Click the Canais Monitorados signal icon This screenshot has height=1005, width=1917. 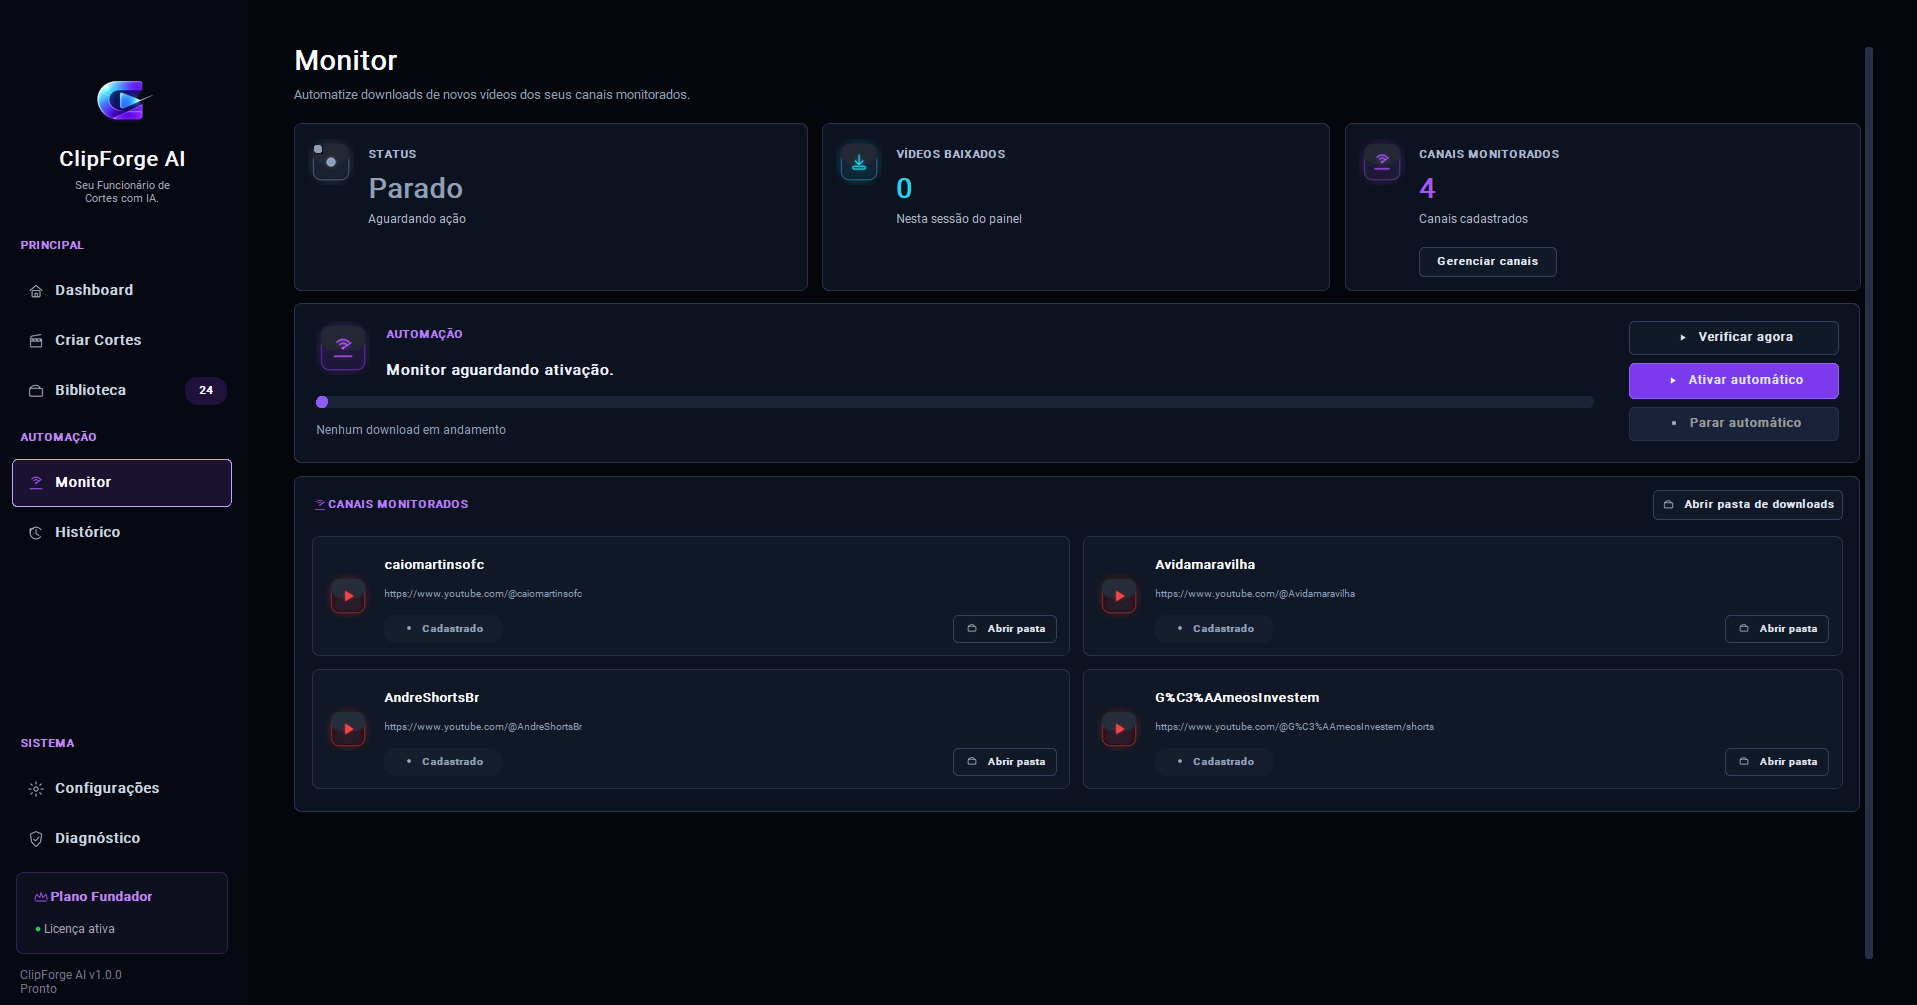tap(1382, 162)
